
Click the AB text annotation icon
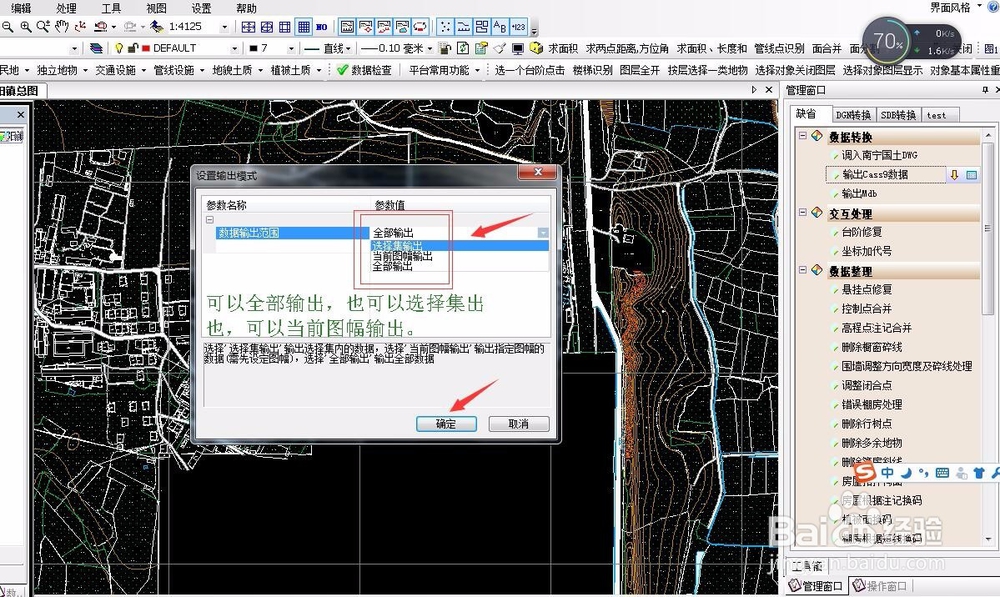[500, 27]
